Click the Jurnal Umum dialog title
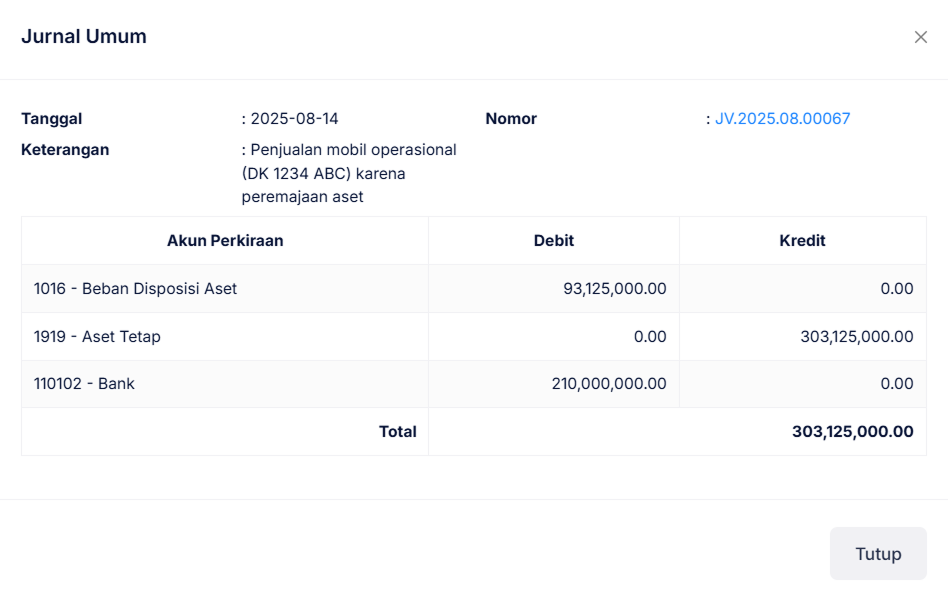This screenshot has height=602, width=948. coord(84,37)
